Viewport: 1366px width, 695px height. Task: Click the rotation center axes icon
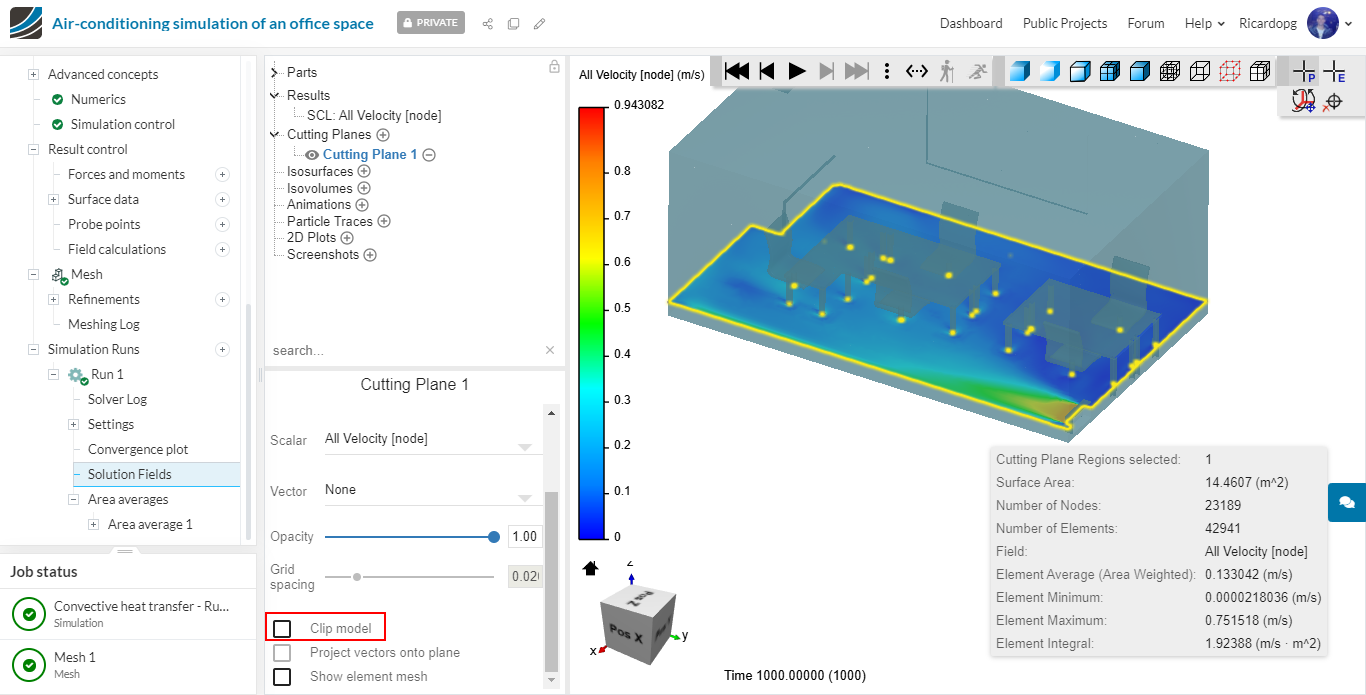[x=1303, y=101]
